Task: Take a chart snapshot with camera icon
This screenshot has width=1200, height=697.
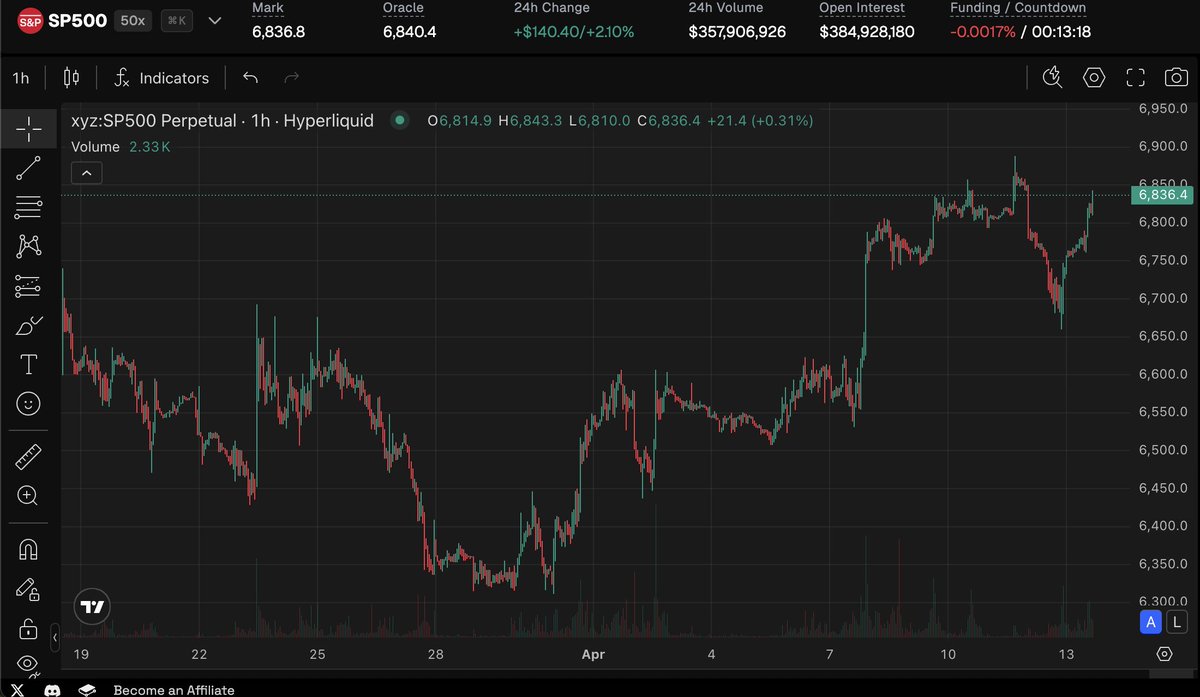Action: coord(1176,78)
